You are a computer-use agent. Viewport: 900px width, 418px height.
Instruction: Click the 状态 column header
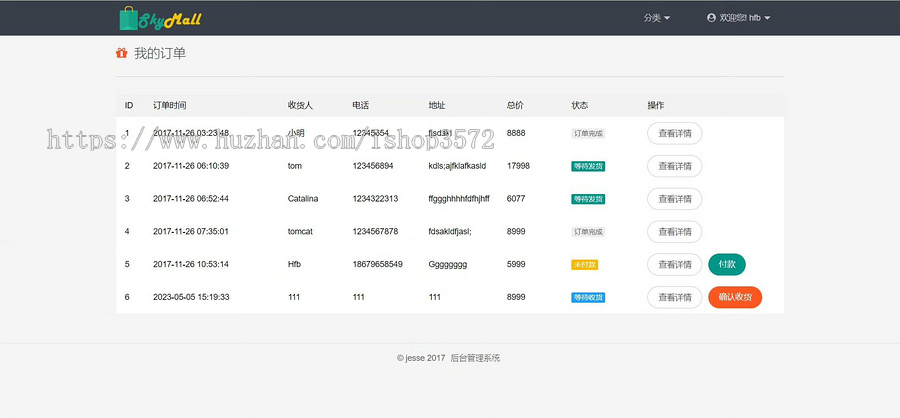pyautogui.click(x=580, y=106)
